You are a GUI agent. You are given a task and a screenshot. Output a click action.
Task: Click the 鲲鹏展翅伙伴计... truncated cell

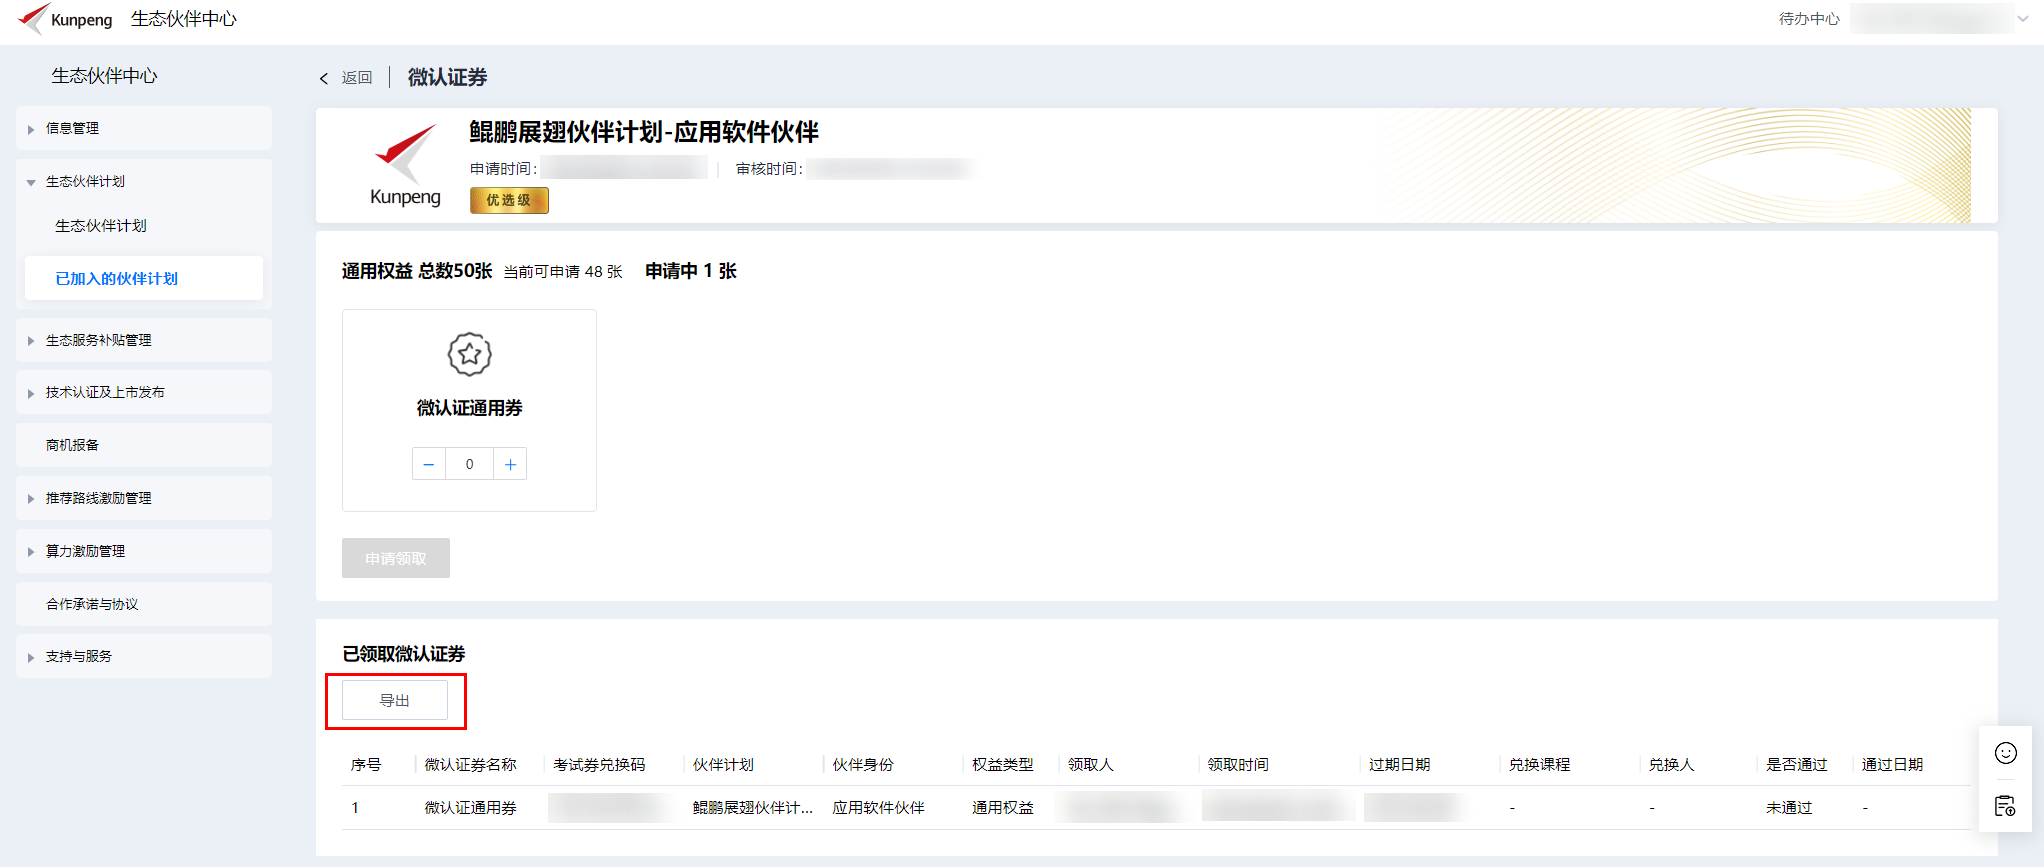click(x=752, y=808)
